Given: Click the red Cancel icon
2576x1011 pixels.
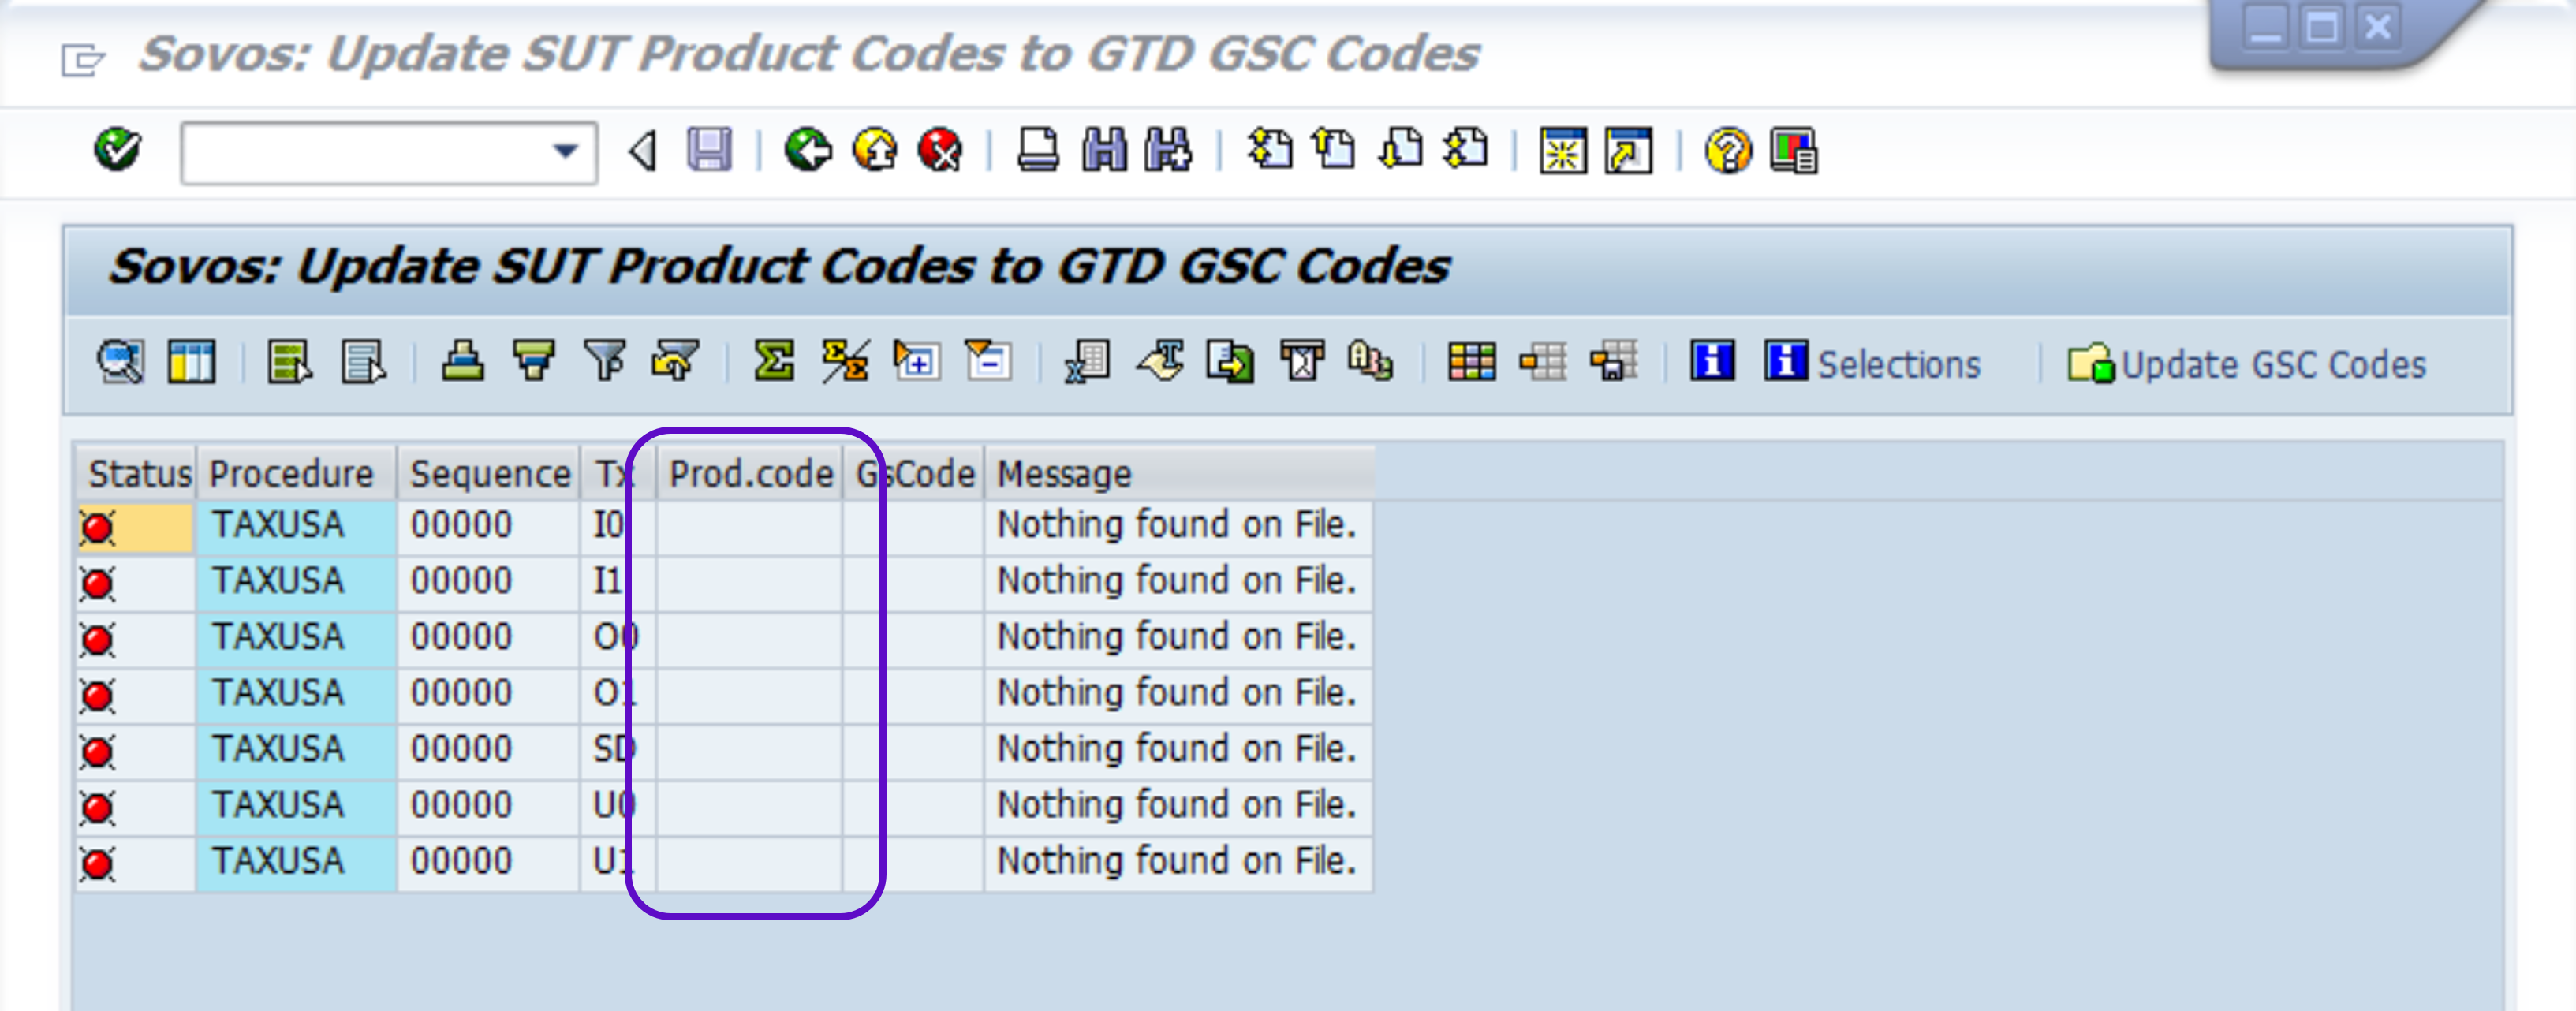Looking at the screenshot, I should click(940, 151).
